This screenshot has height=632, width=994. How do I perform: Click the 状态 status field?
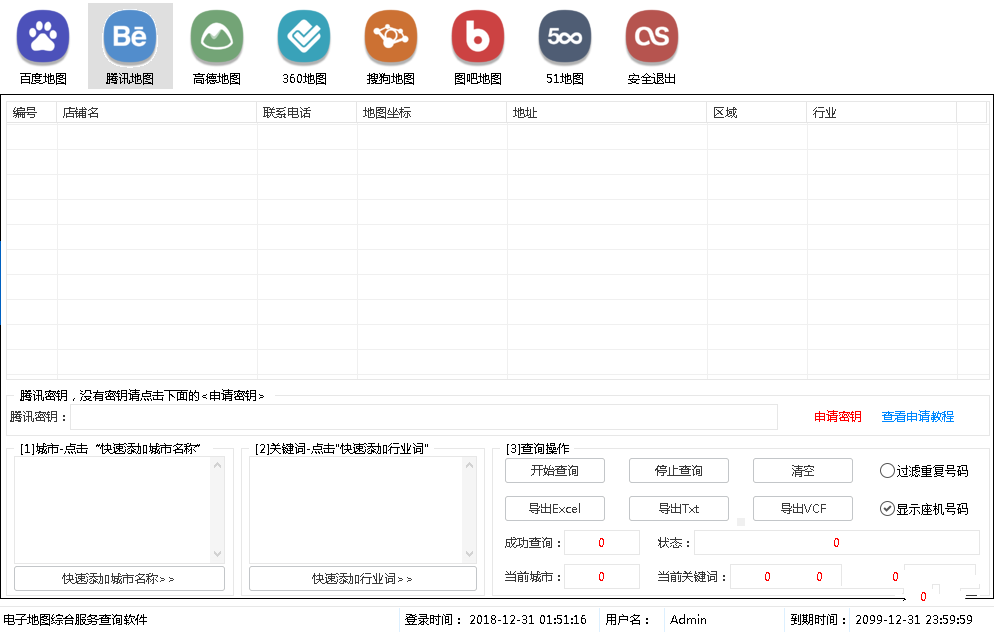[x=837, y=543]
